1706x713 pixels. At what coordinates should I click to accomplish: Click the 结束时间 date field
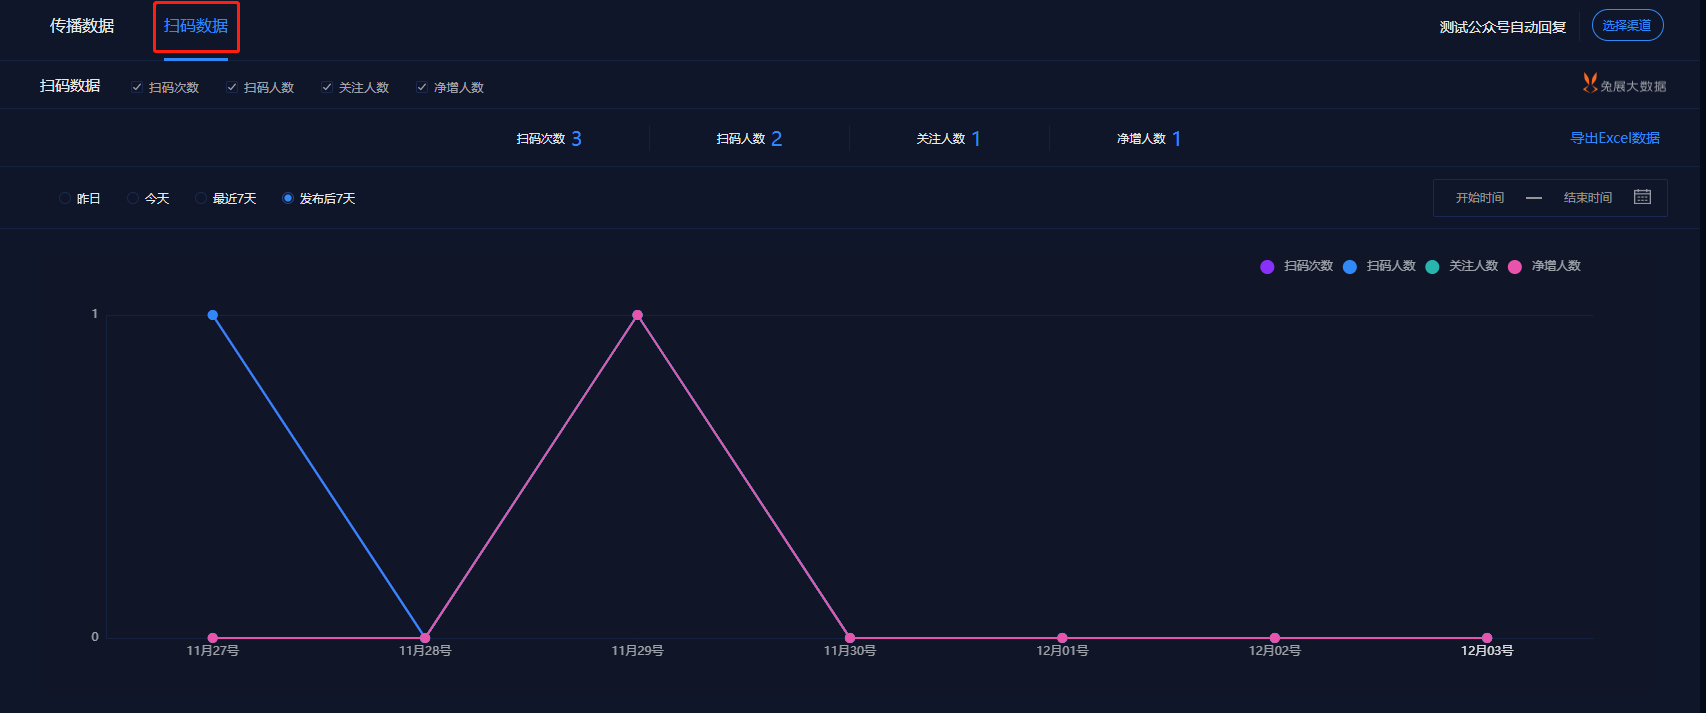tap(1588, 197)
